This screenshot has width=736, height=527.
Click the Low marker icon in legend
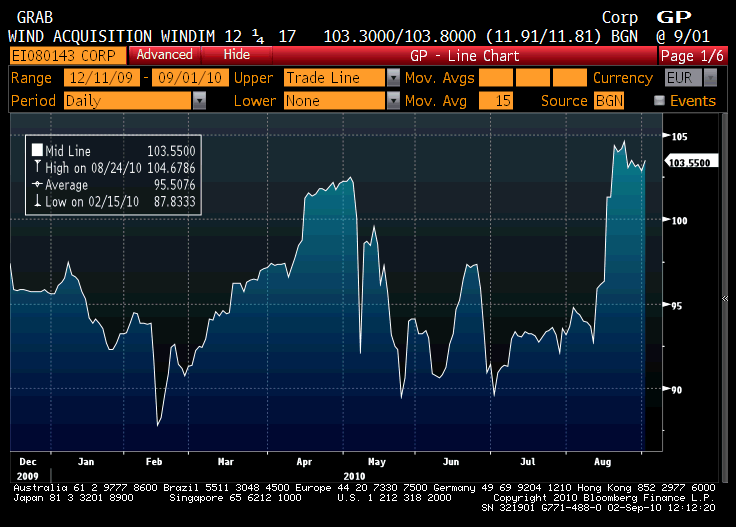click(38, 201)
